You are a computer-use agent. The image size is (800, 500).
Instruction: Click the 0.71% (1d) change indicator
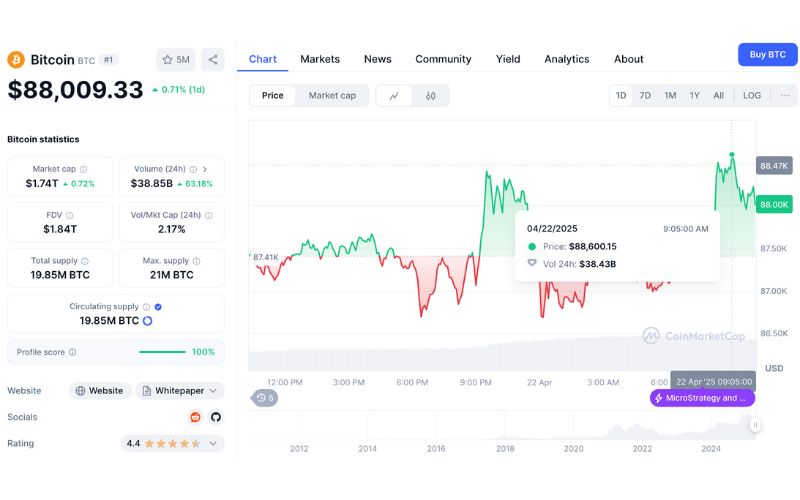(x=179, y=90)
